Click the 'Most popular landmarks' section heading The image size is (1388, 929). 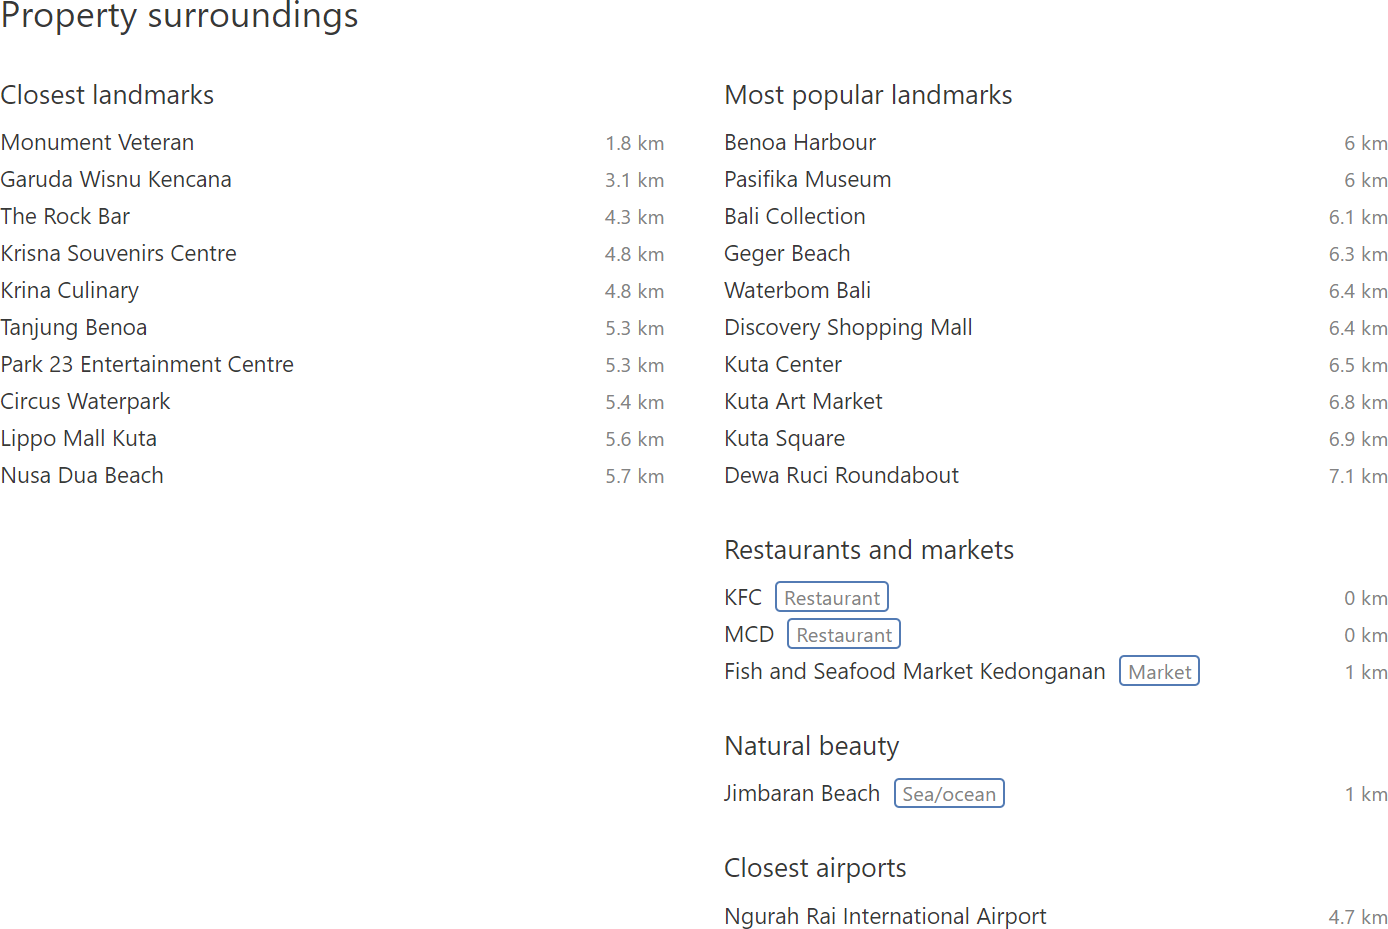868,95
